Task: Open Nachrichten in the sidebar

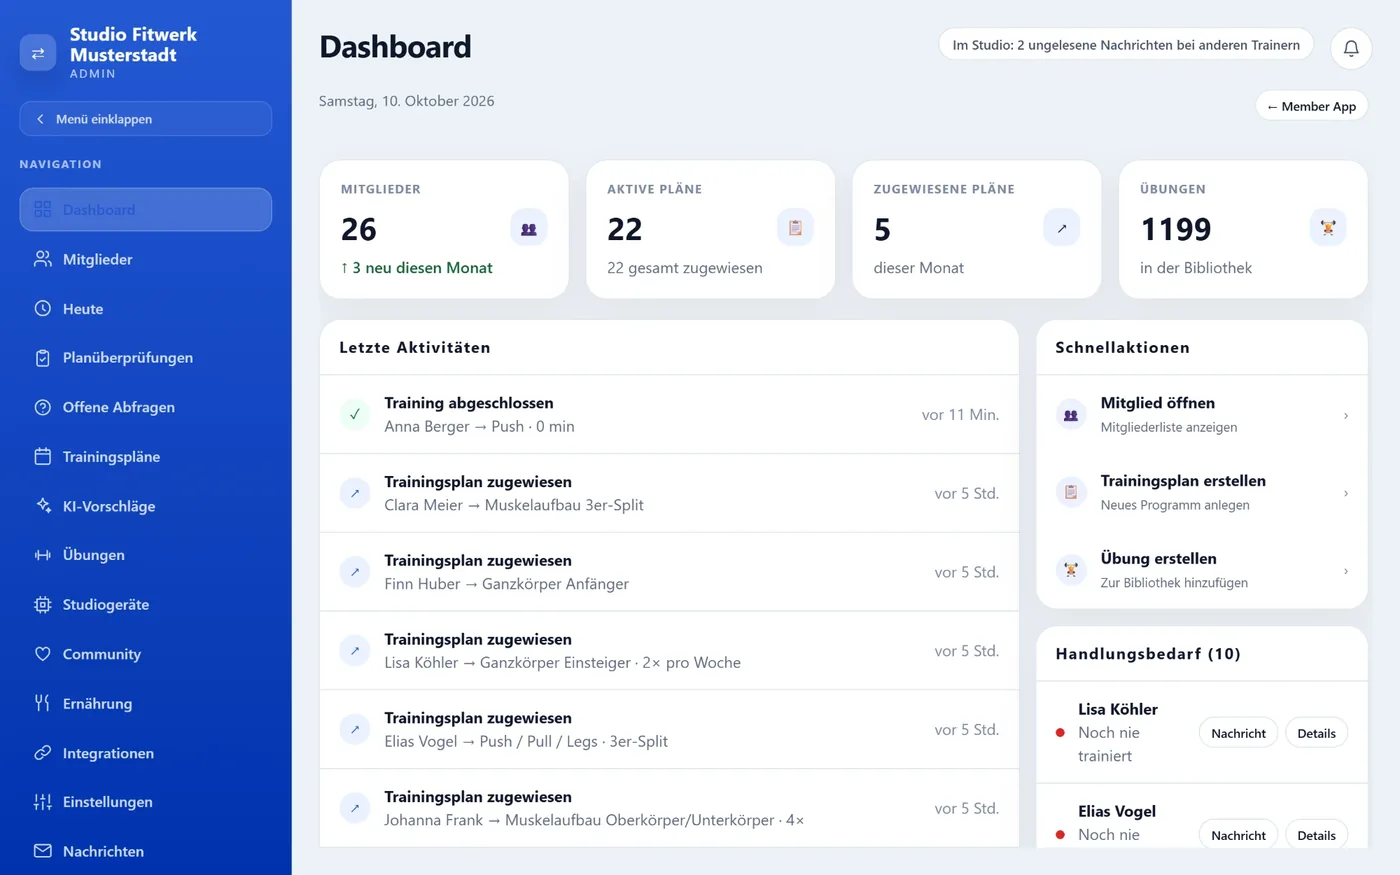Action: [x=146, y=852]
